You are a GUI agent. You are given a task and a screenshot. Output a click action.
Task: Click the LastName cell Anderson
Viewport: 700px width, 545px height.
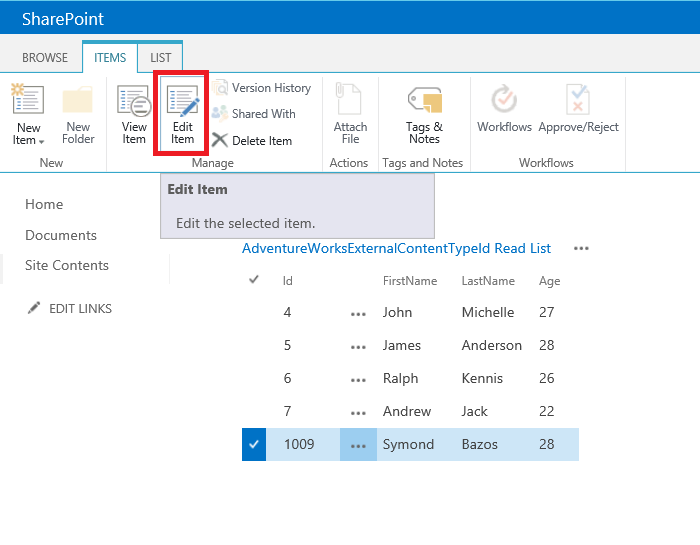pos(492,345)
